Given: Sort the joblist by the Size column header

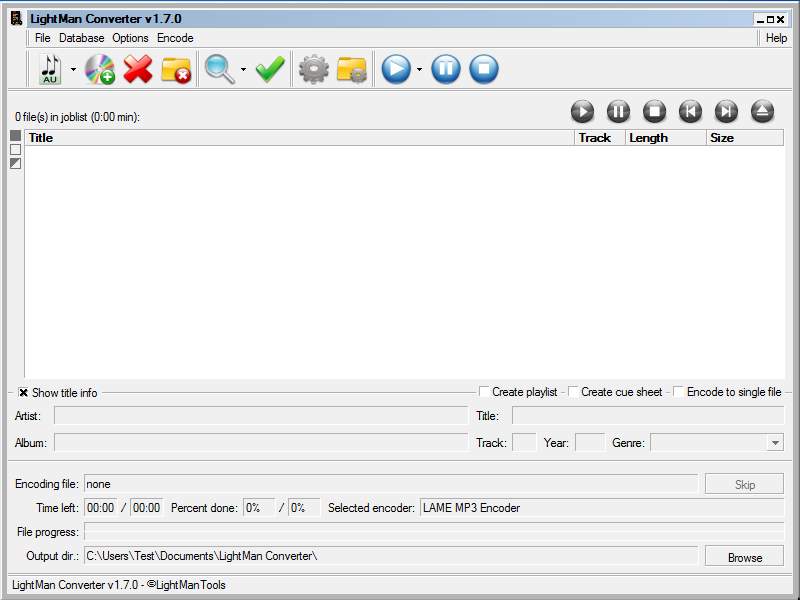Looking at the screenshot, I should click(745, 138).
